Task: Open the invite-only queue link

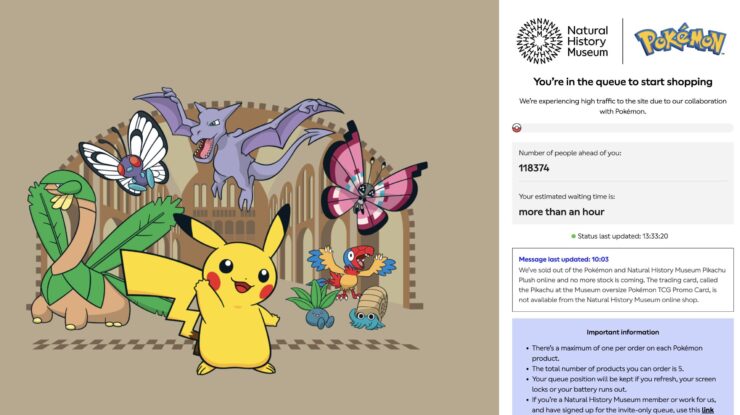Action: [x=707, y=410]
